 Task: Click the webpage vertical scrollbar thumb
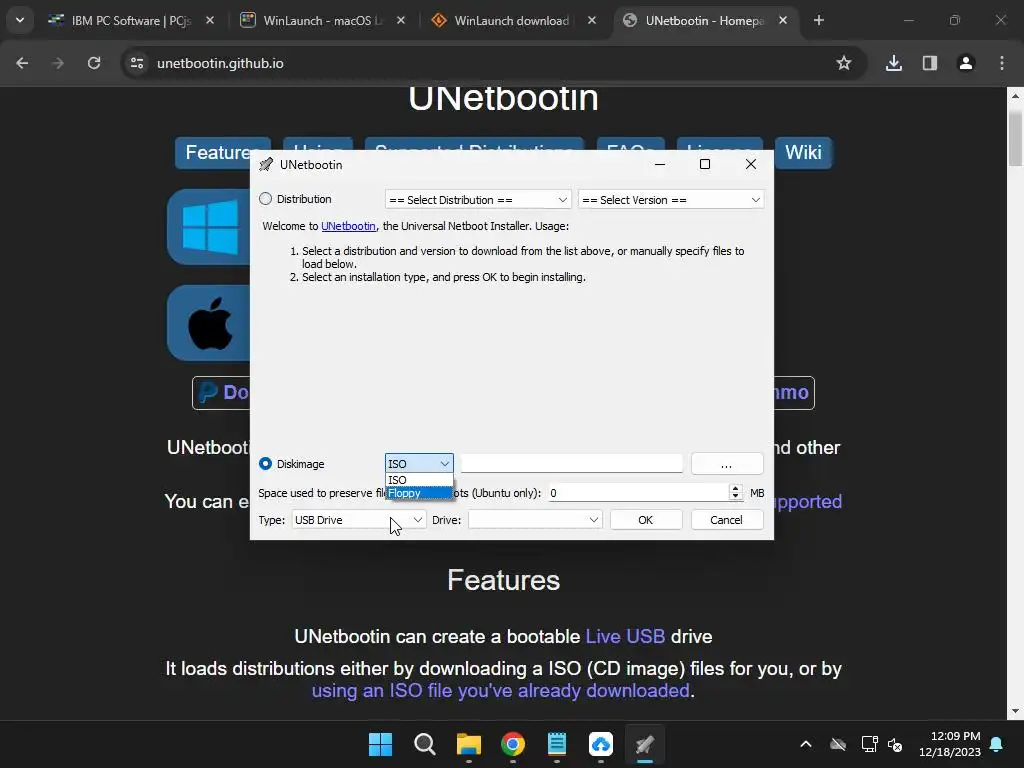(x=1015, y=138)
